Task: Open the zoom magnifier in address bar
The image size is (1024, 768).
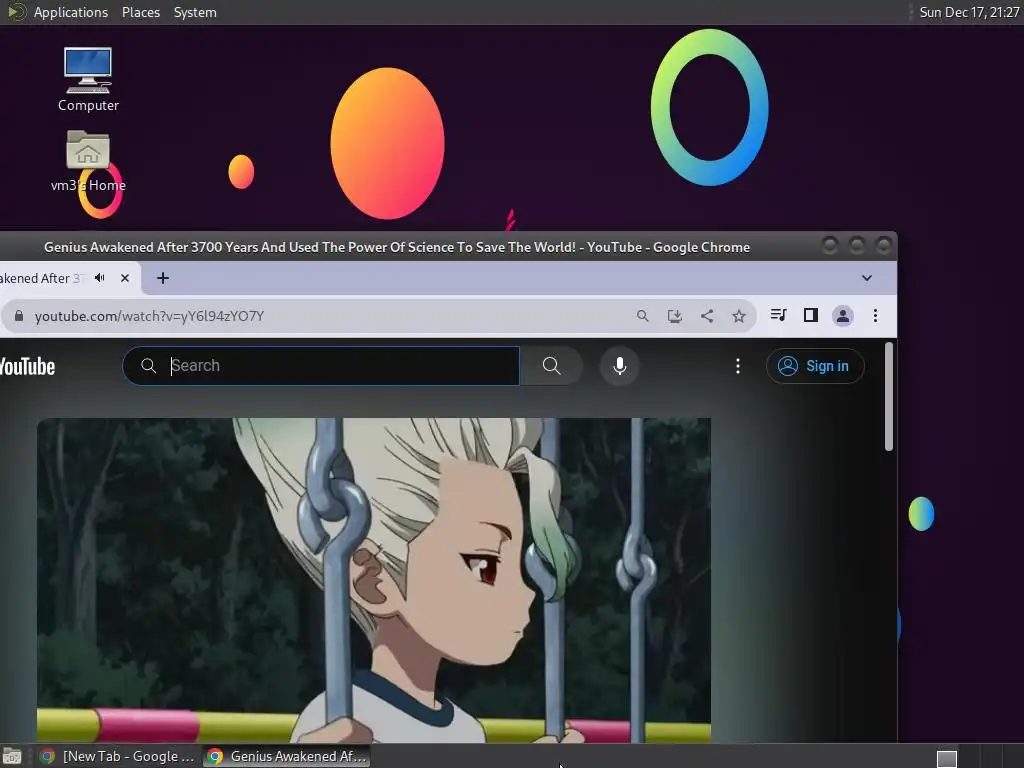Action: tap(643, 316)
